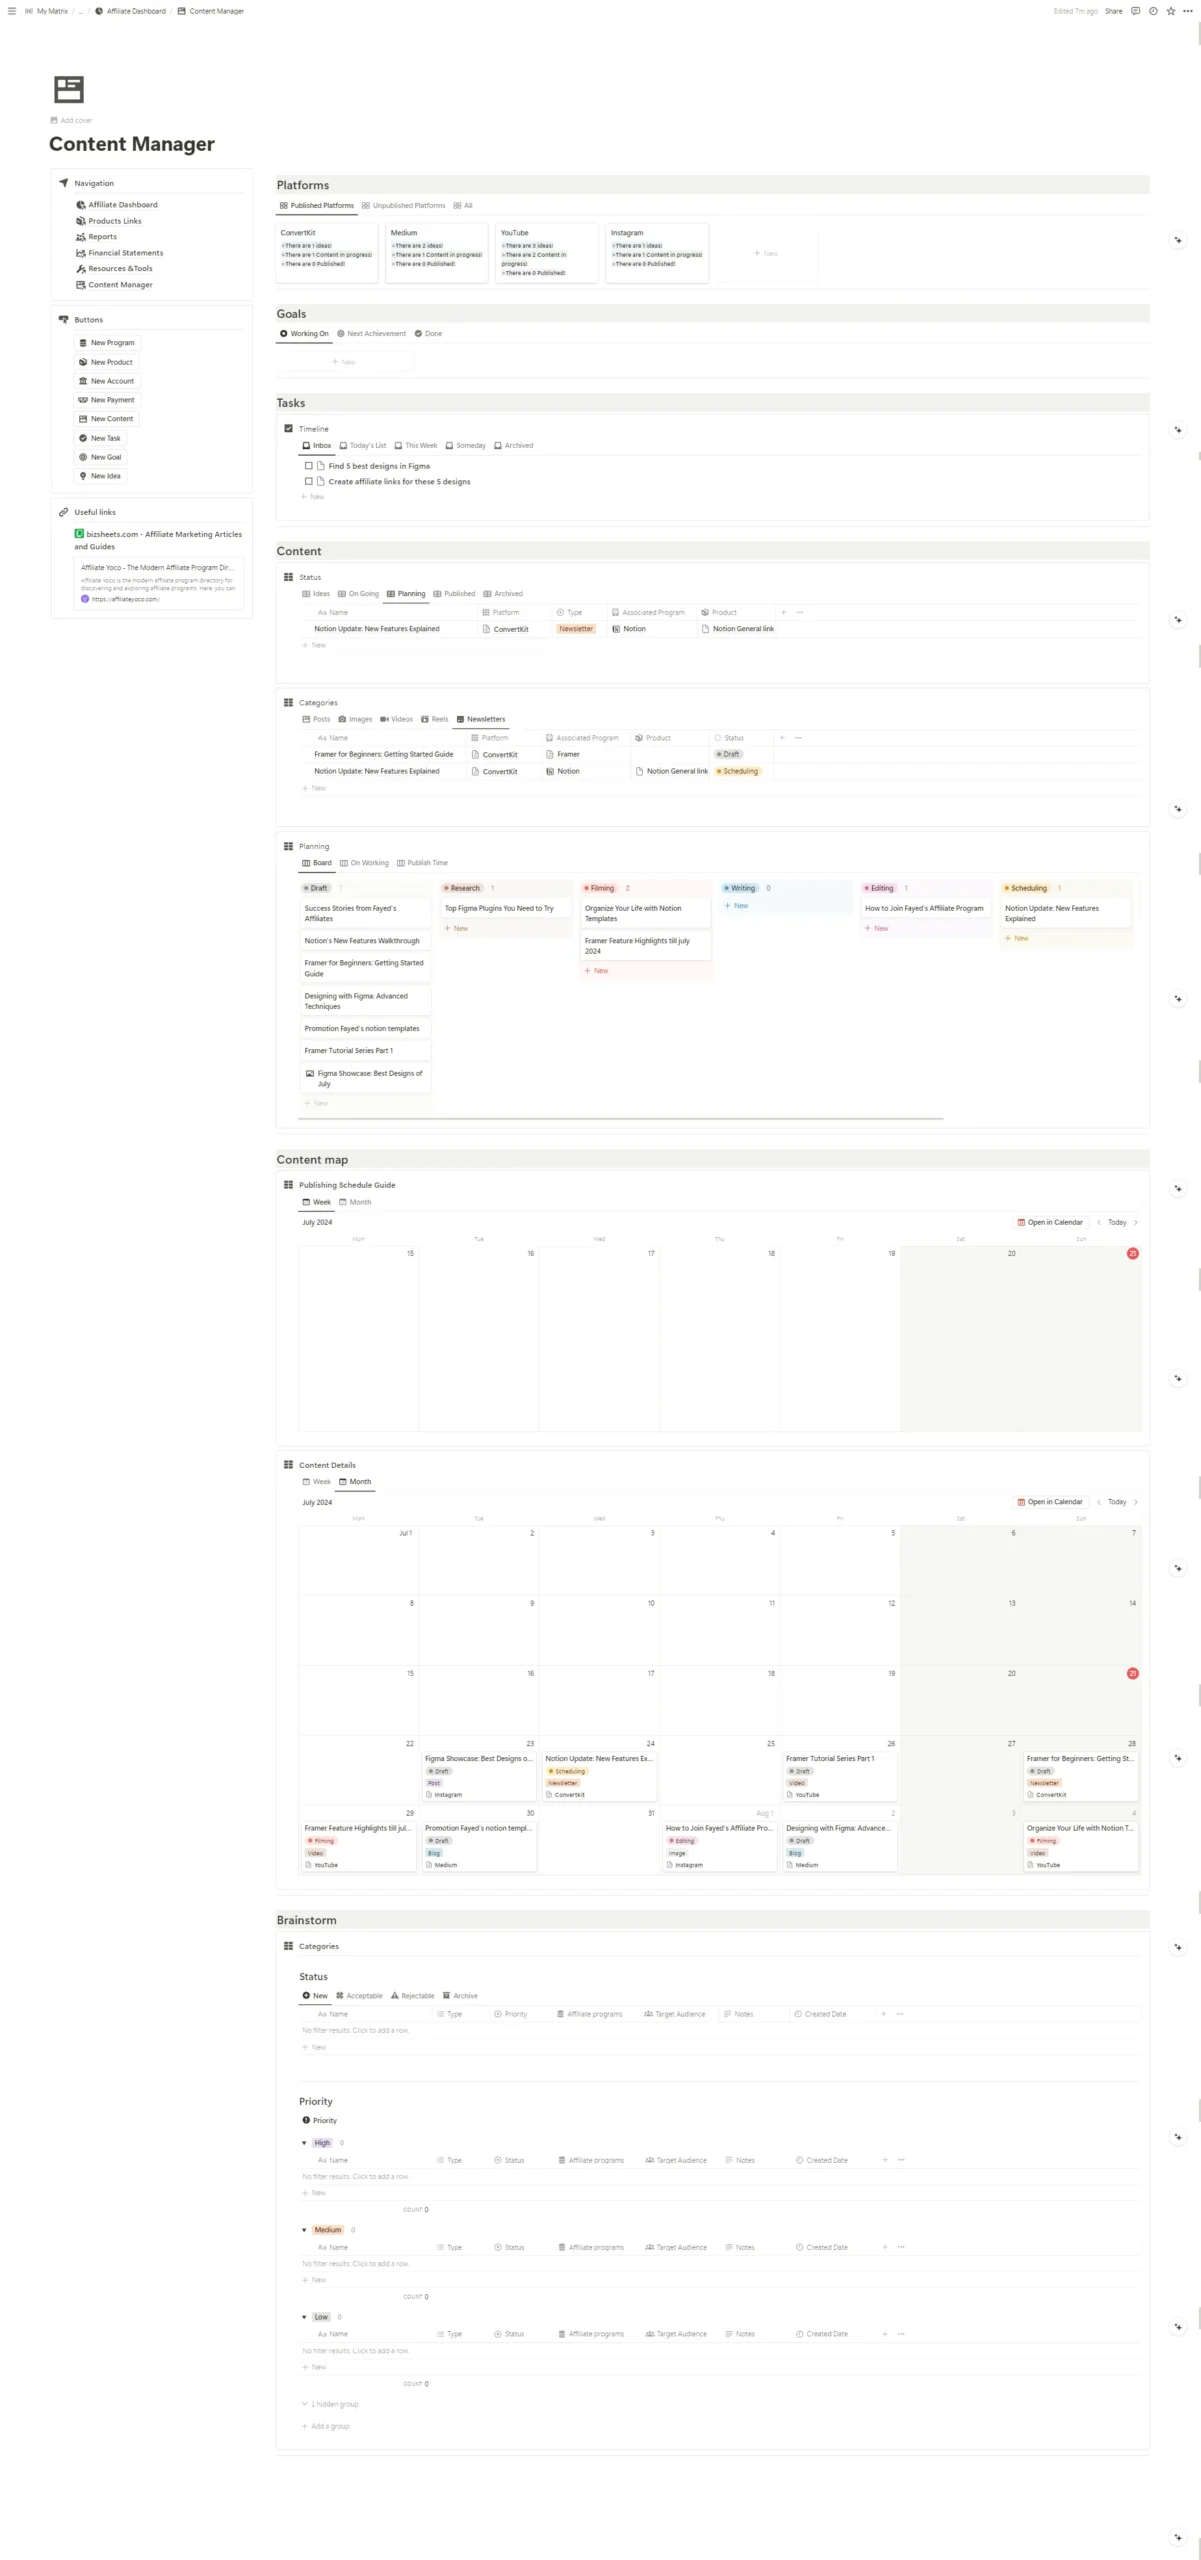The width and height of the screenshot is (1201, 2560).
Task: Collapse the Low priority group
Action: click(305, 2317)
